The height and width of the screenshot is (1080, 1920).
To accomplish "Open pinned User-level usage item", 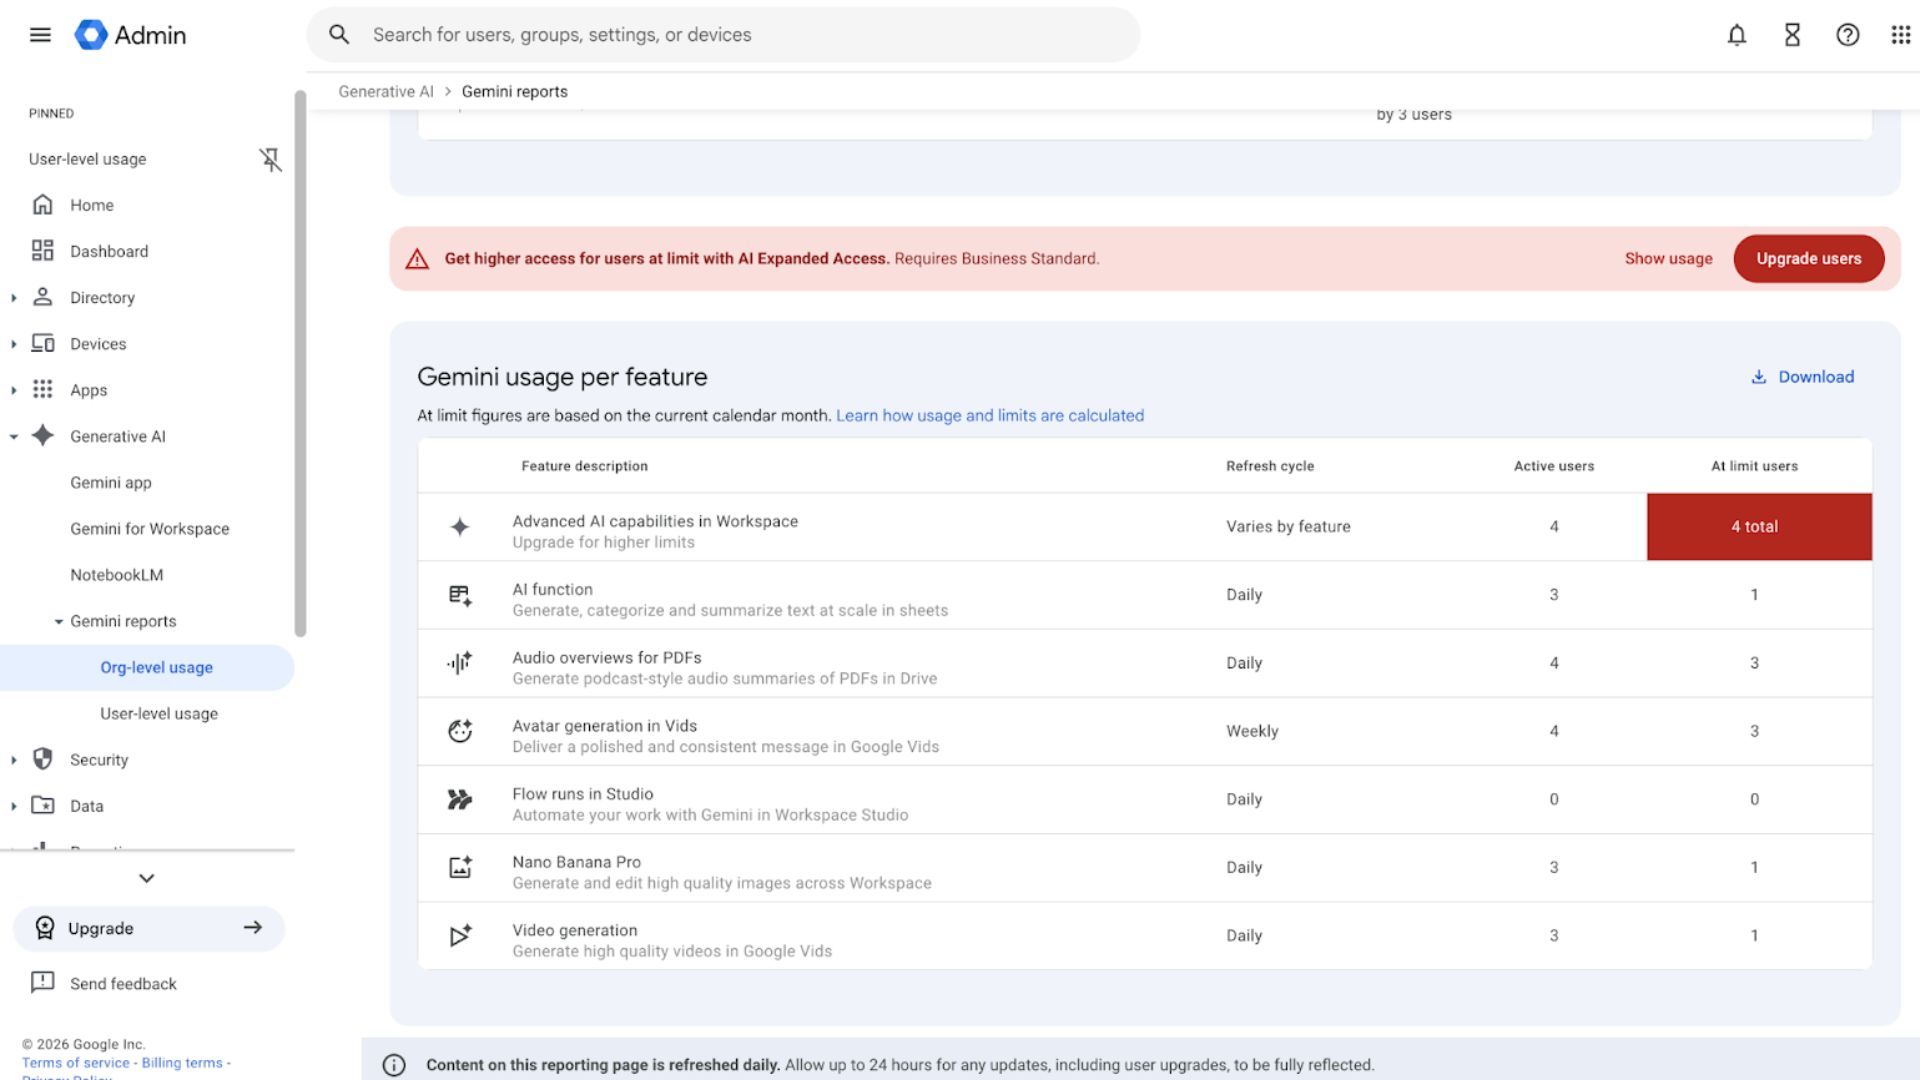I will click(88, 159).
